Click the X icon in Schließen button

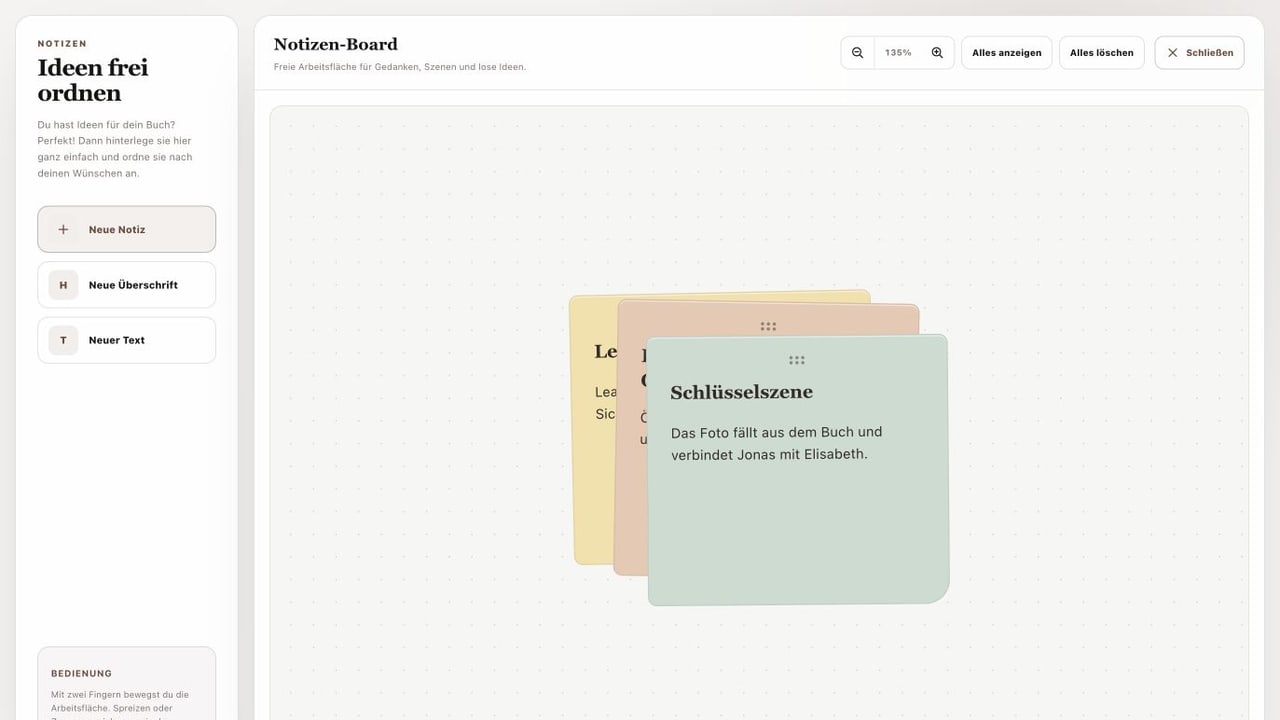pyautogui.click(x=1173, y=53)
